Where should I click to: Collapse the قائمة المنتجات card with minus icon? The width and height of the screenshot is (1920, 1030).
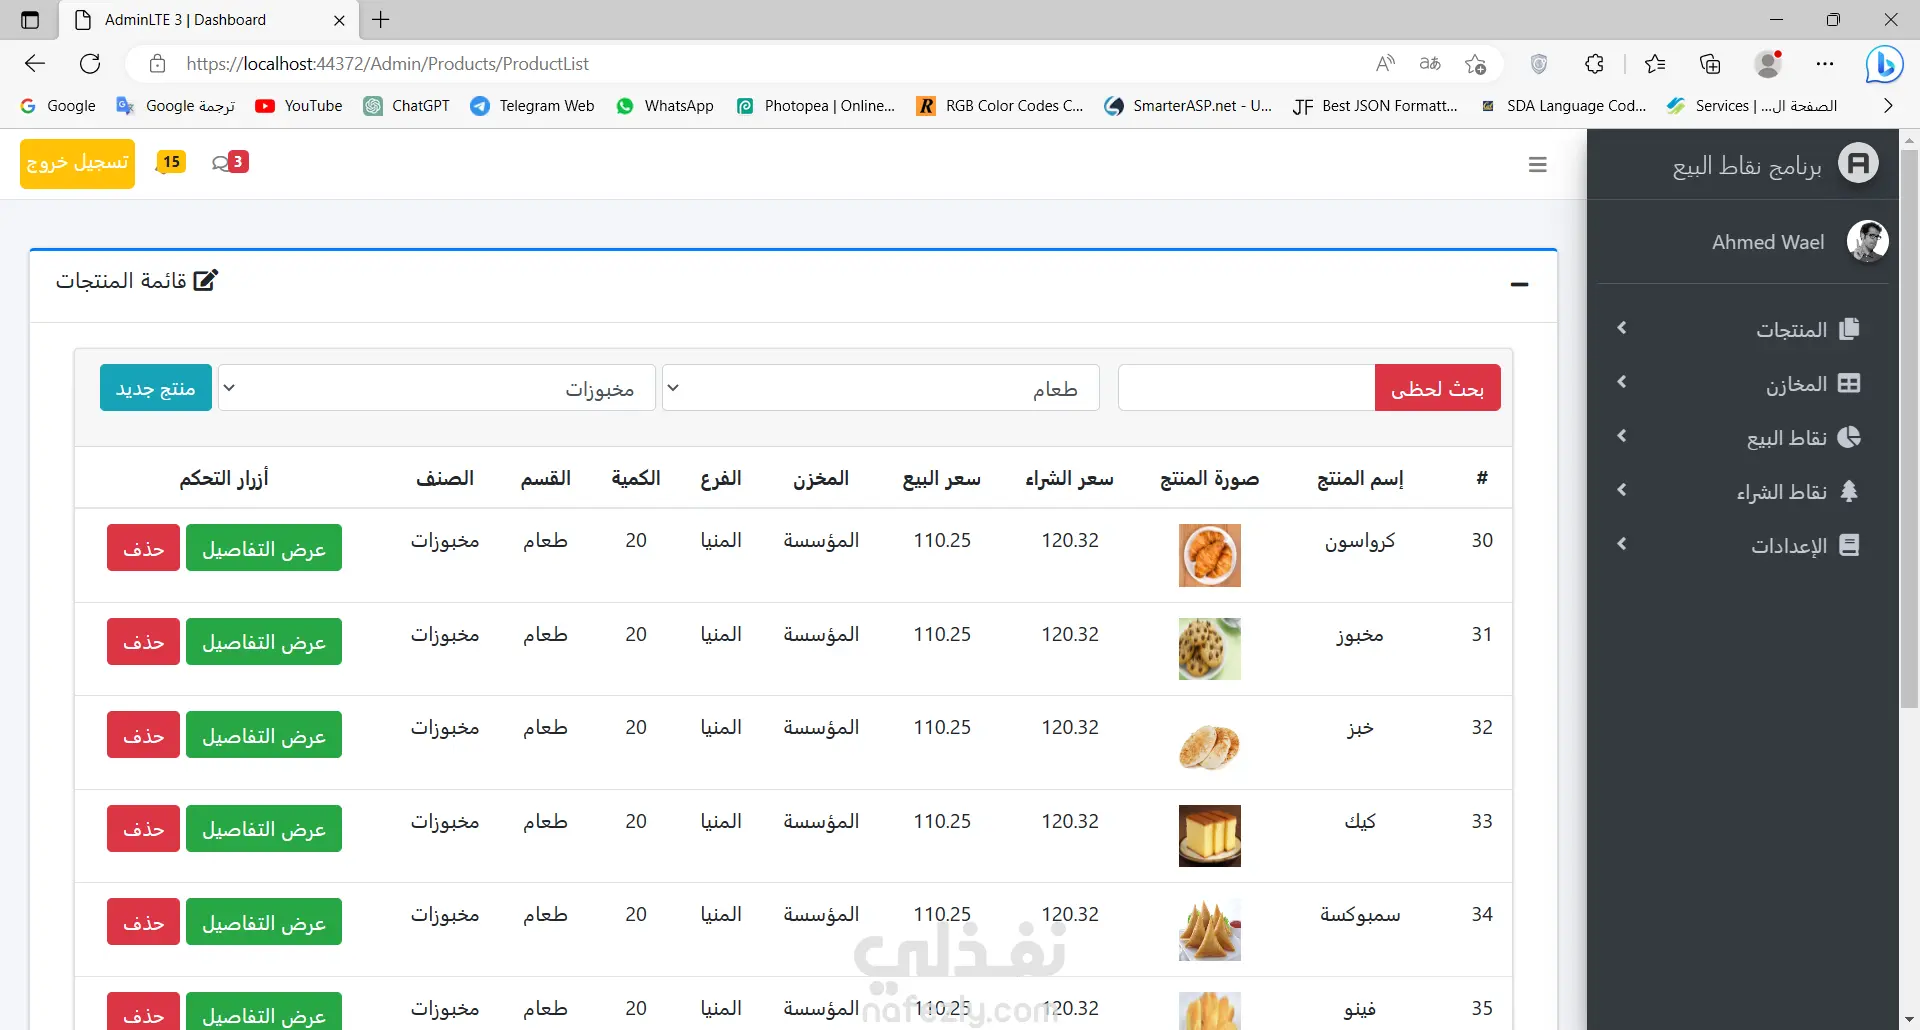tap(1520, 285)
